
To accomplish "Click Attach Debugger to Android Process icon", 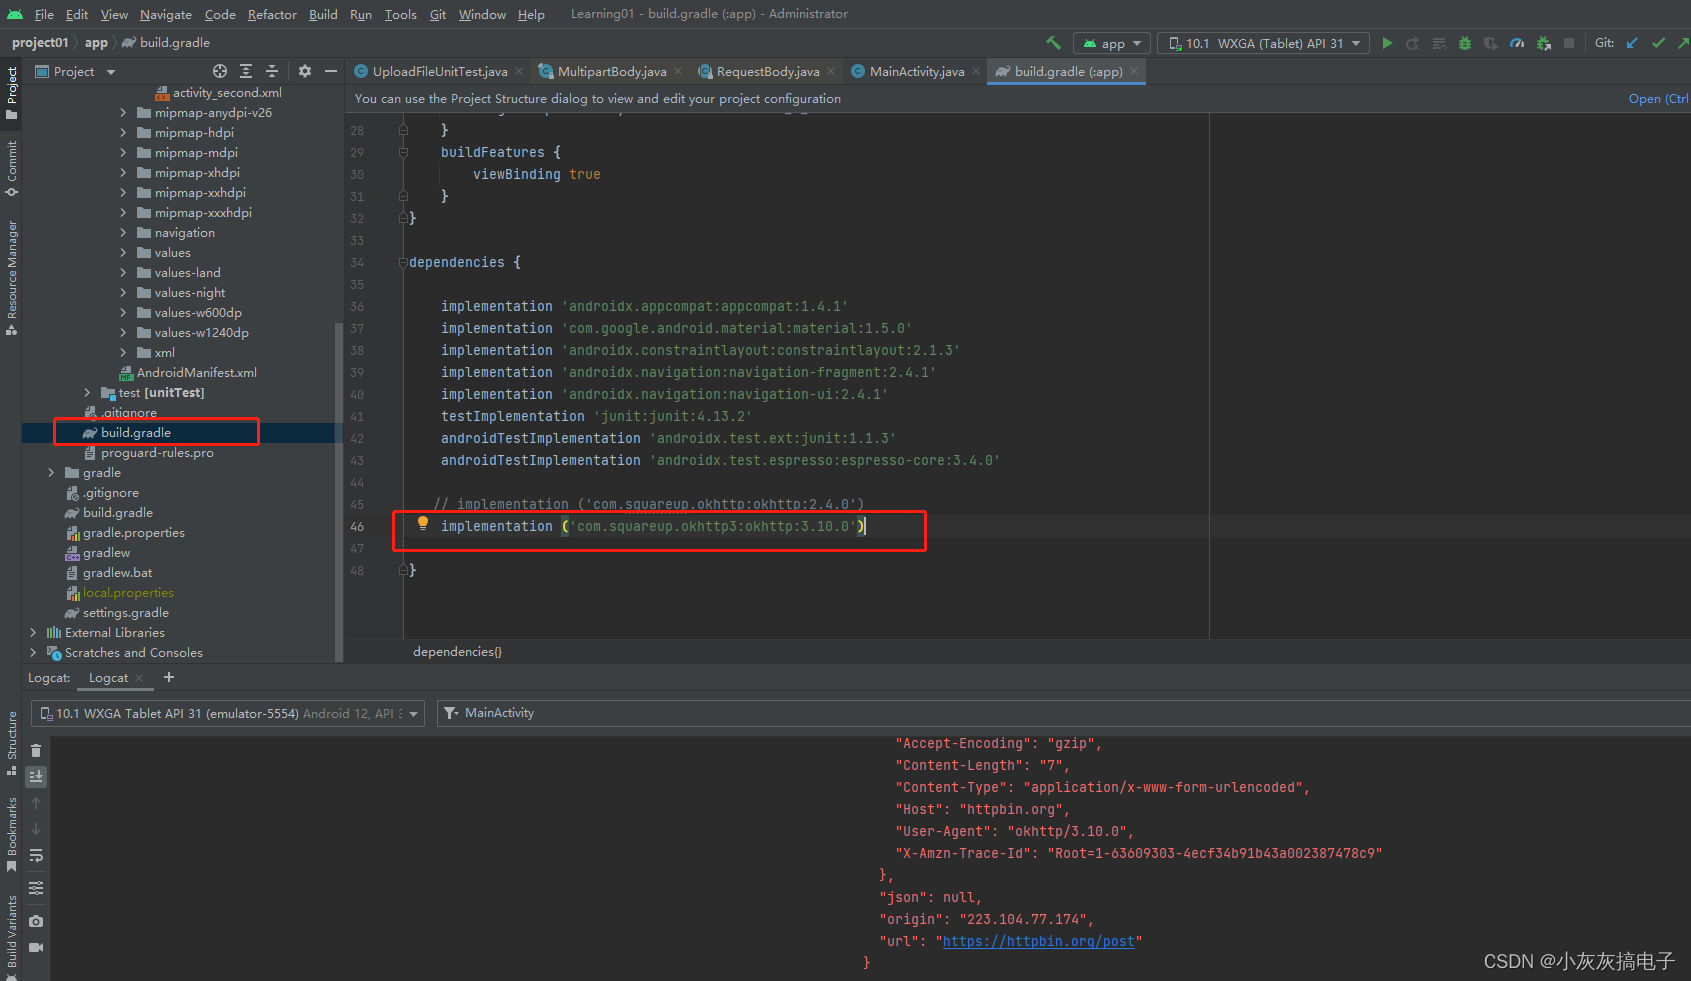I will pos(1544,43).
